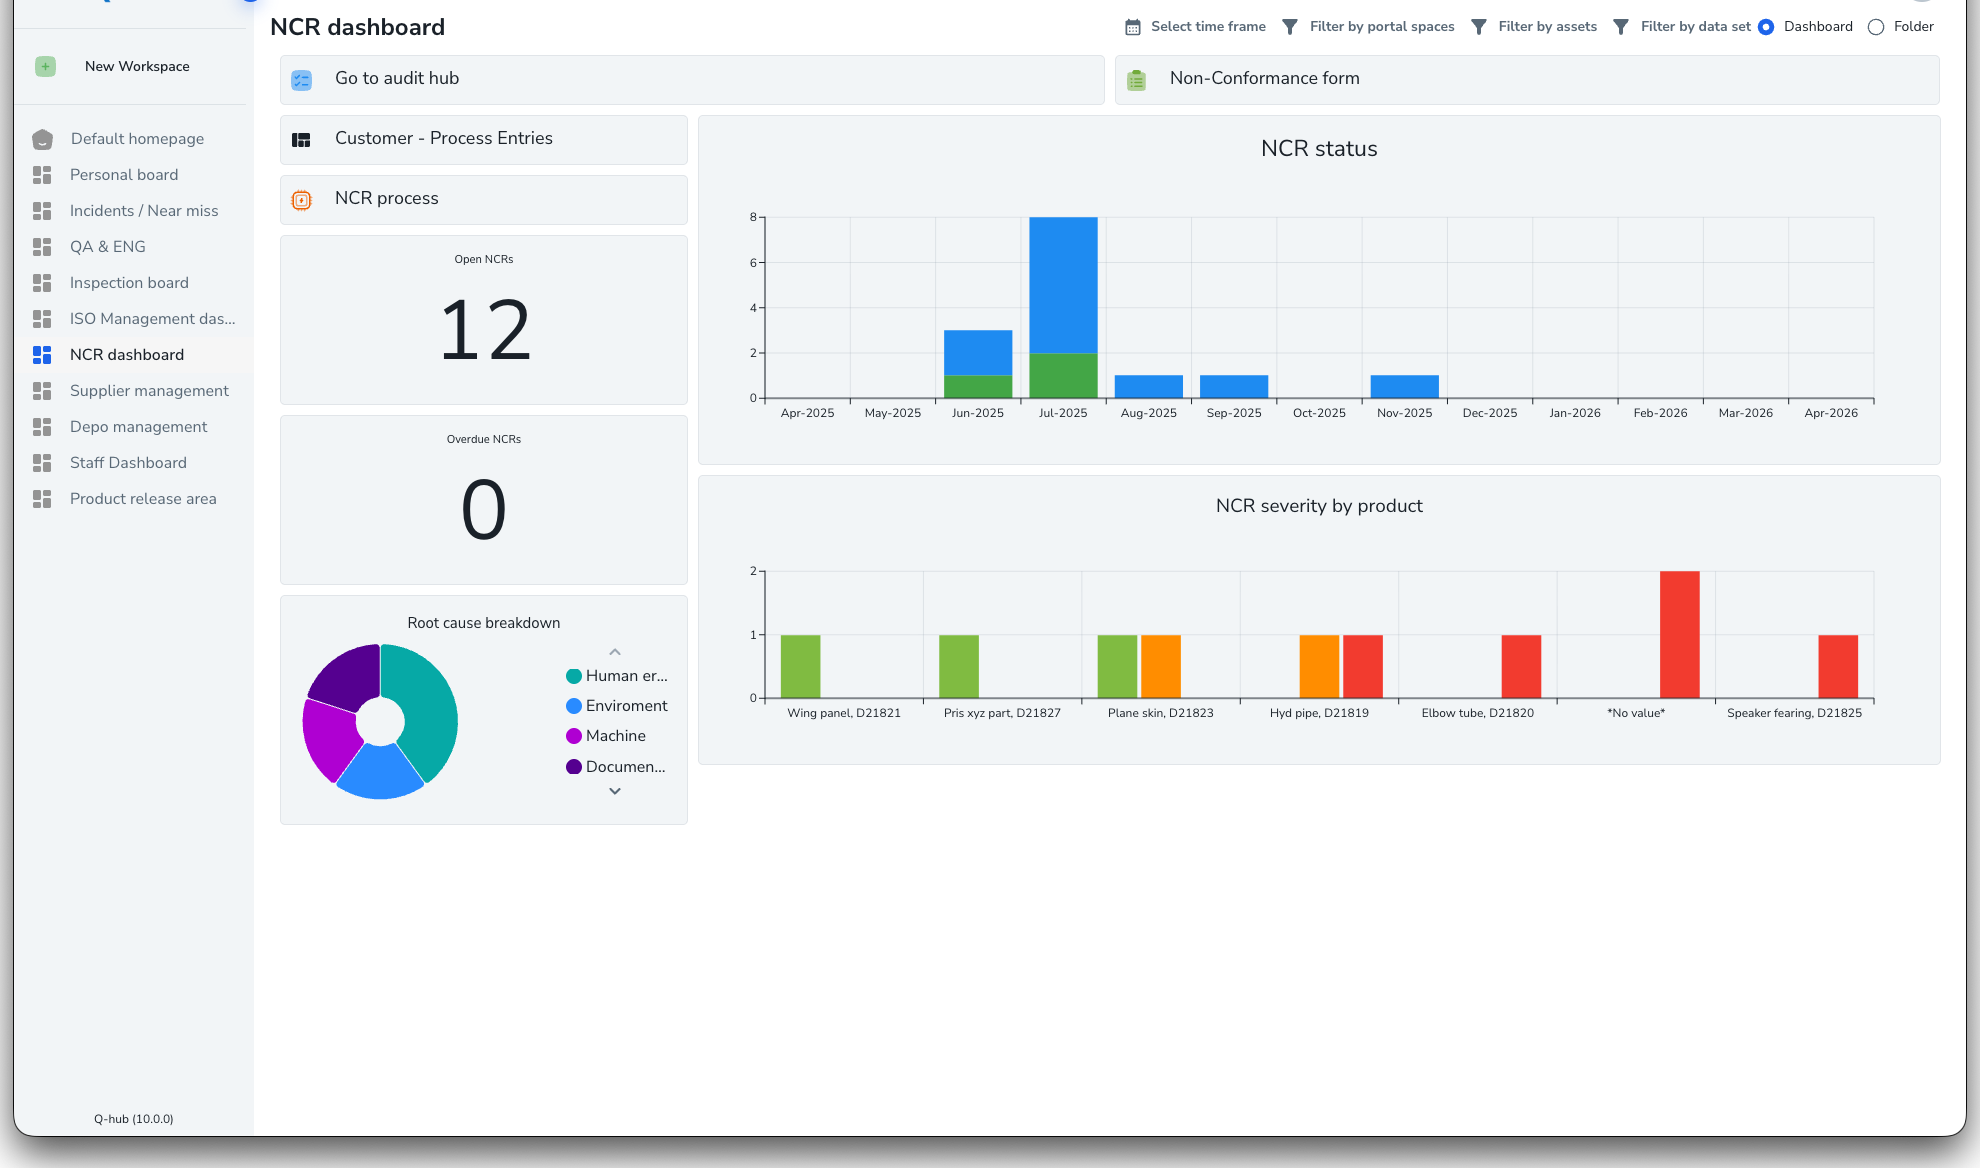Click the Non-Conformance form clipboard icon
This screenshot has height=1168, width=1980.
coord(1136,78)
